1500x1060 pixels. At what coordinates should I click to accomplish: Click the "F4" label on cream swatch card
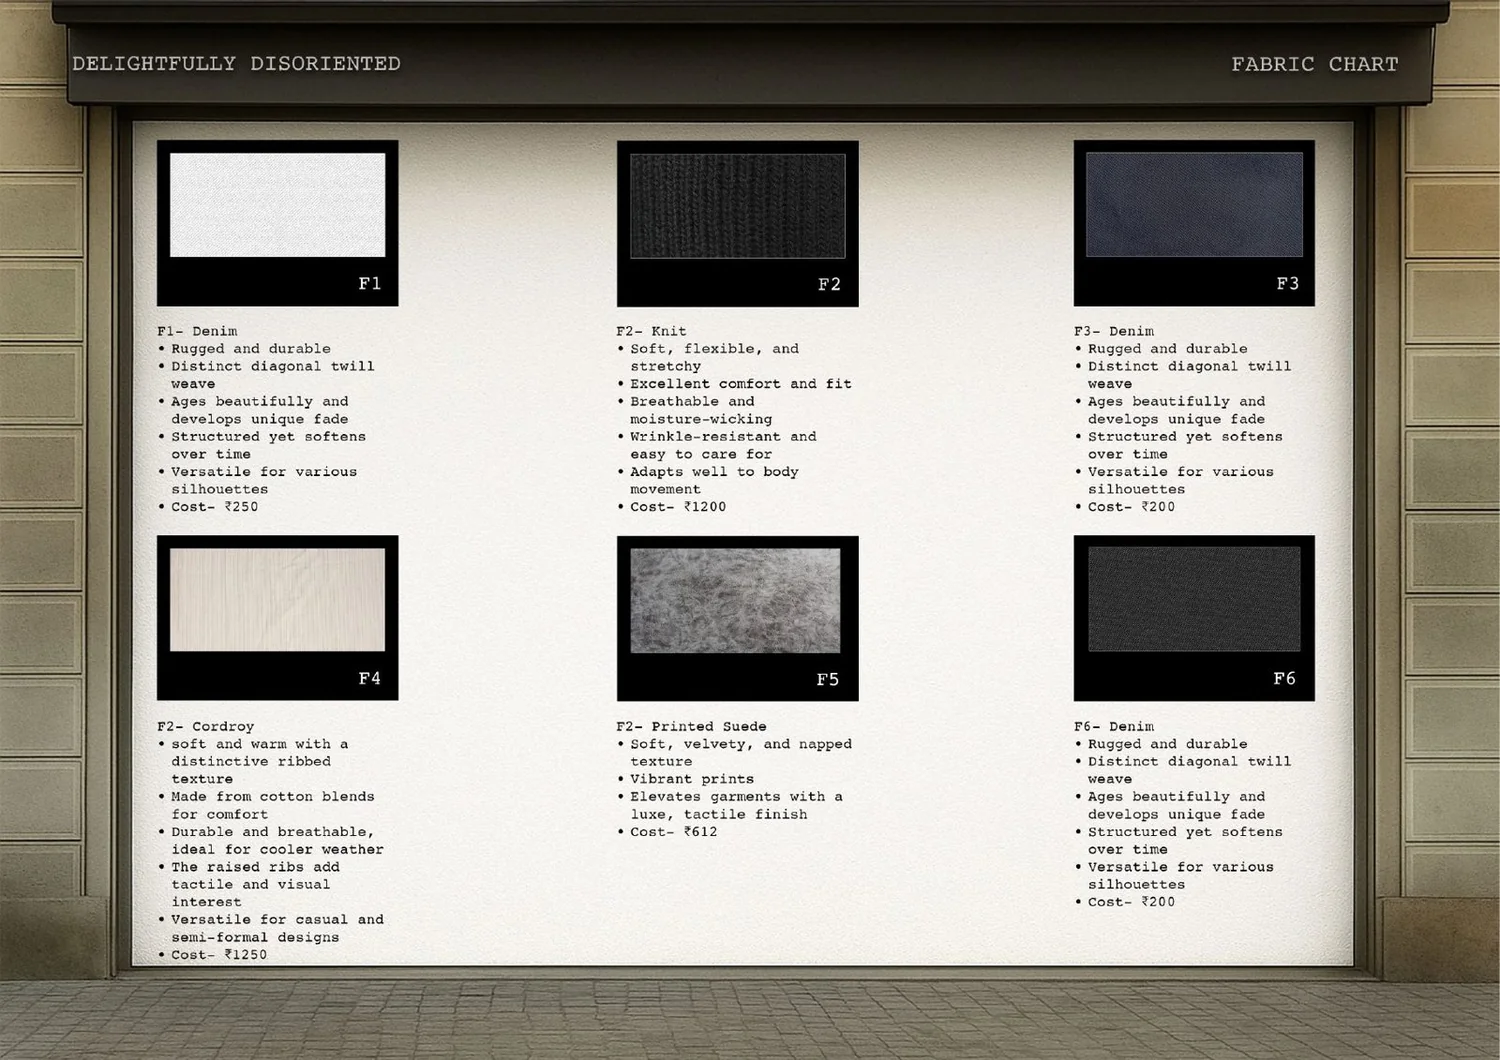pos(369,679)
